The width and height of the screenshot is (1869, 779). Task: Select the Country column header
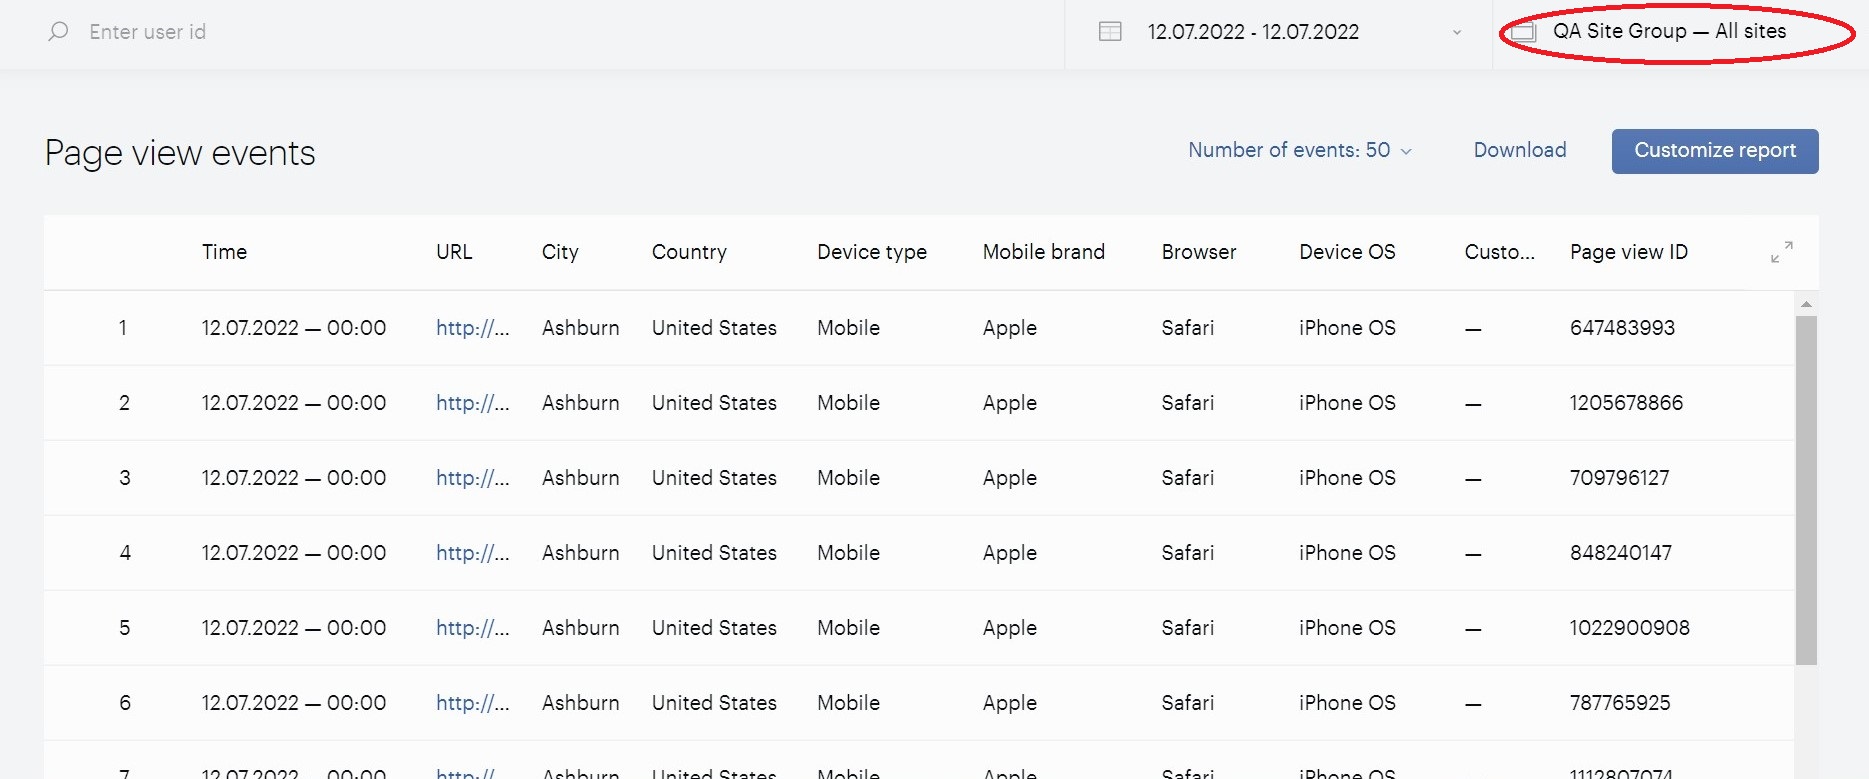pyautogui.click(x=689, y=252)
